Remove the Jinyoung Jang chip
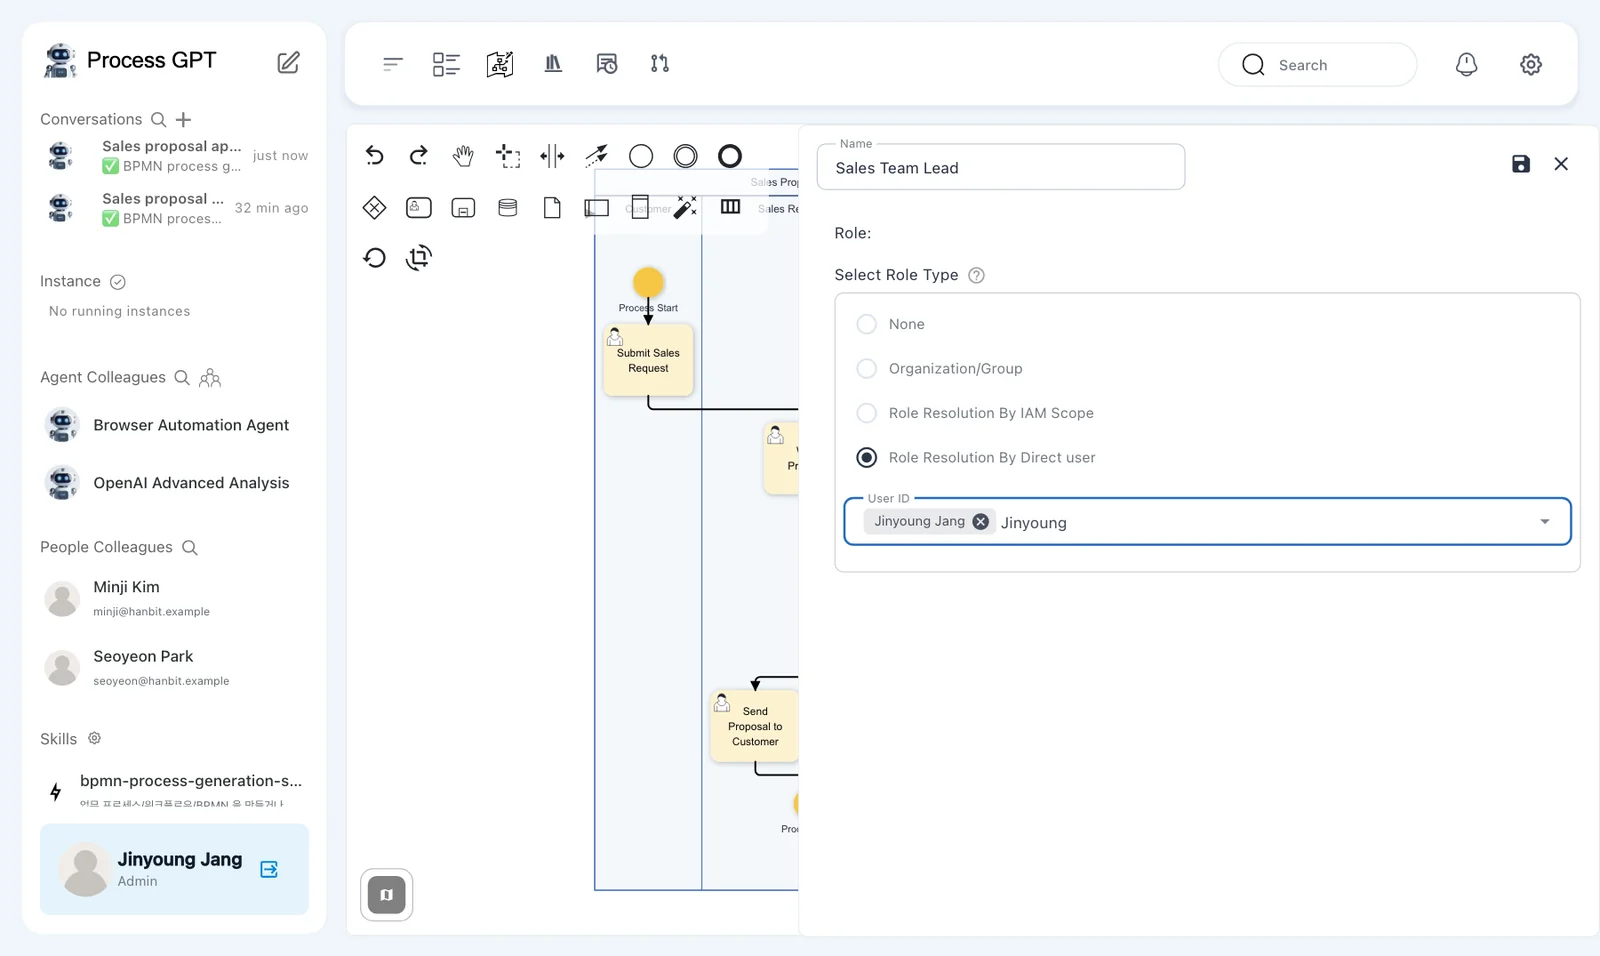The width and height of the screenshot is (1600, 956). pyautogui.click(x=981, y=521)
